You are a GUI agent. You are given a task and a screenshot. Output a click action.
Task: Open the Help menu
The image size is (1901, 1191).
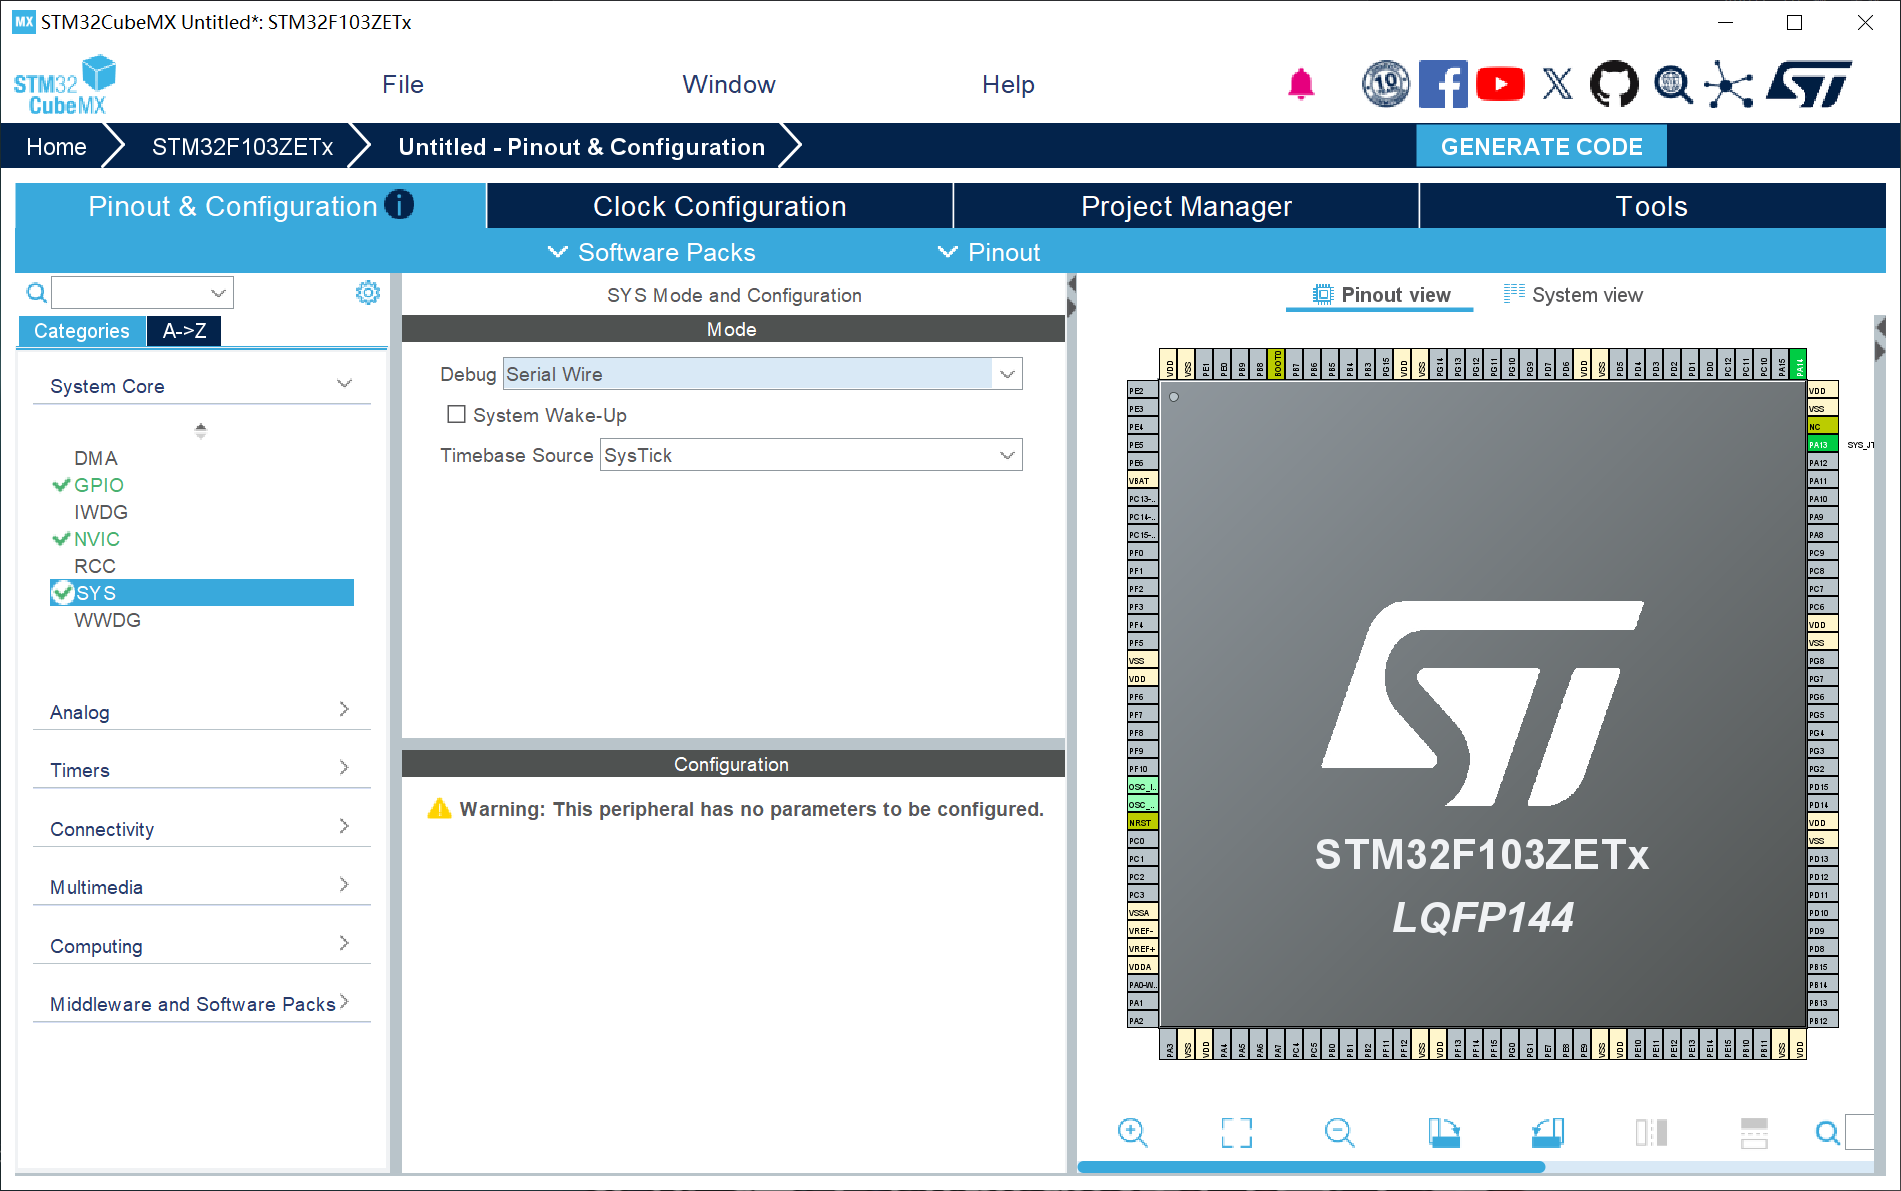coord(1008,85)
